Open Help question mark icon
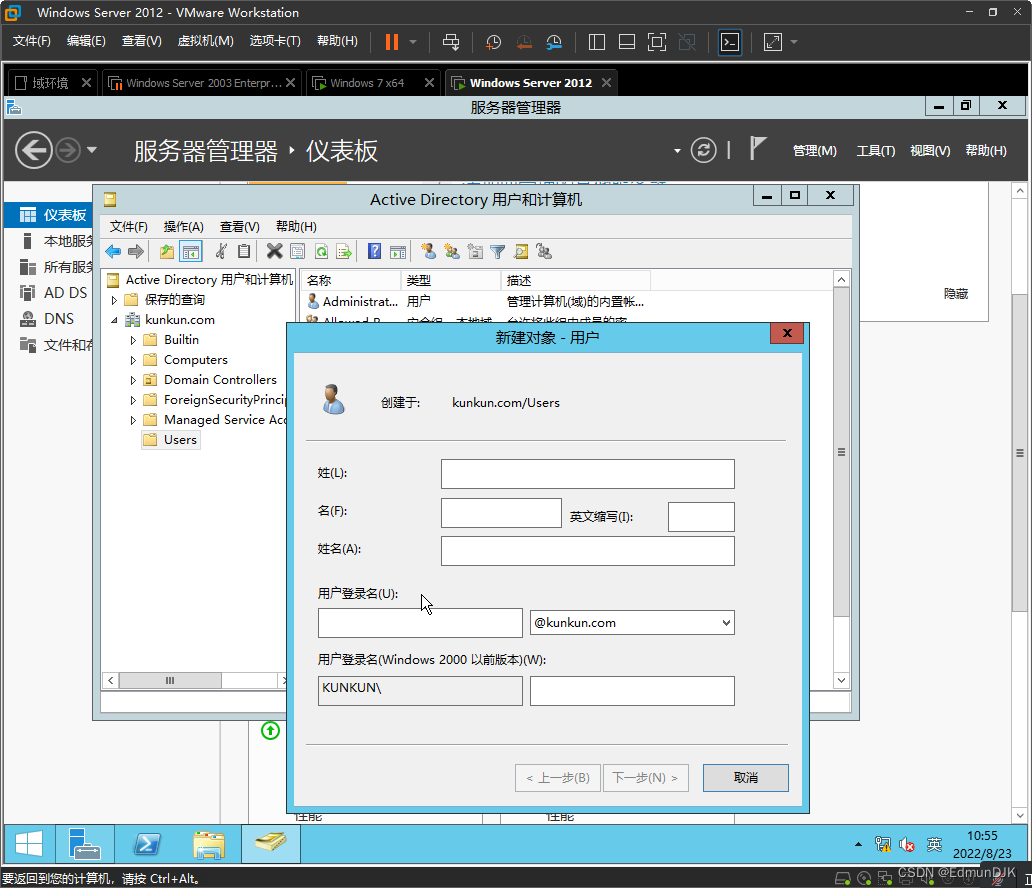1032x888 pixels. point(374,251)
